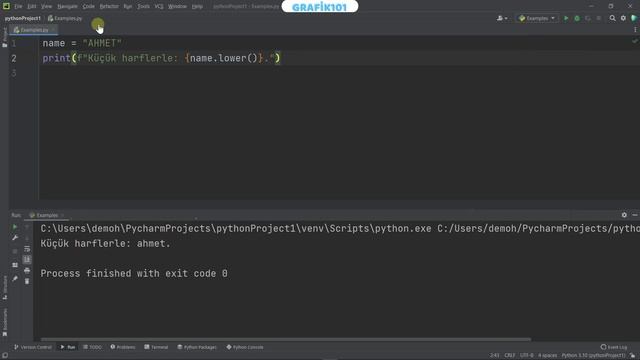Click the Run tool window button at bottom
The height and width of the screenshot is (360, 640).
(x=68, y=347)
